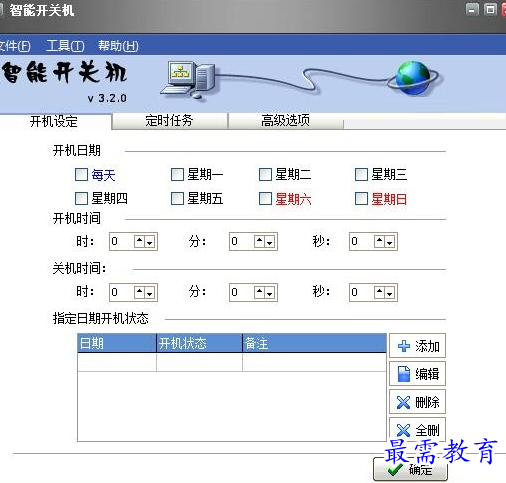Decrease the 关机时间 hour value

pos(150,293)
